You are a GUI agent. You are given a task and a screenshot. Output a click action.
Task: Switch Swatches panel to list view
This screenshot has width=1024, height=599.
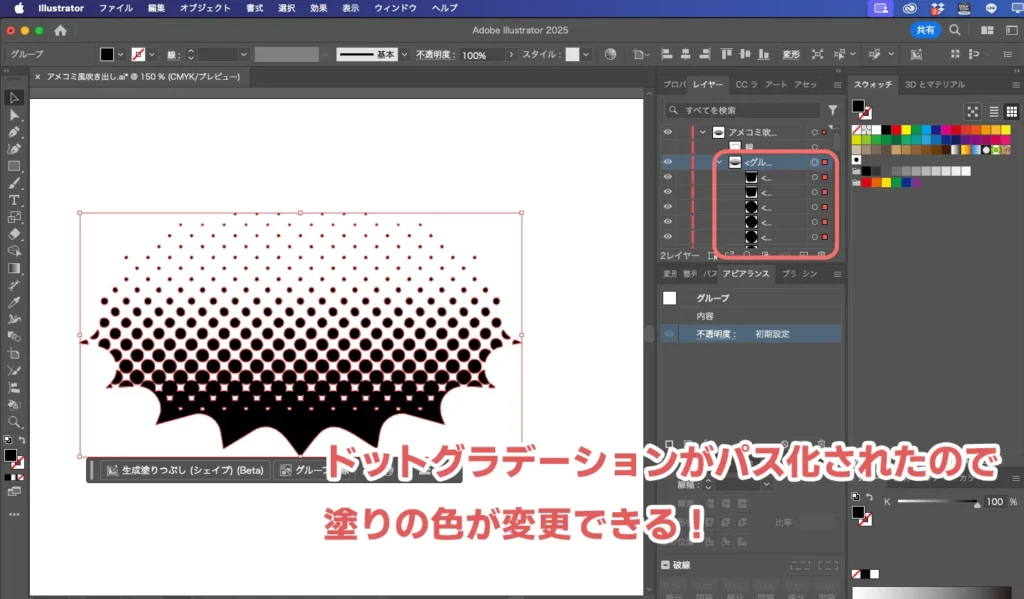coord(994,111)
